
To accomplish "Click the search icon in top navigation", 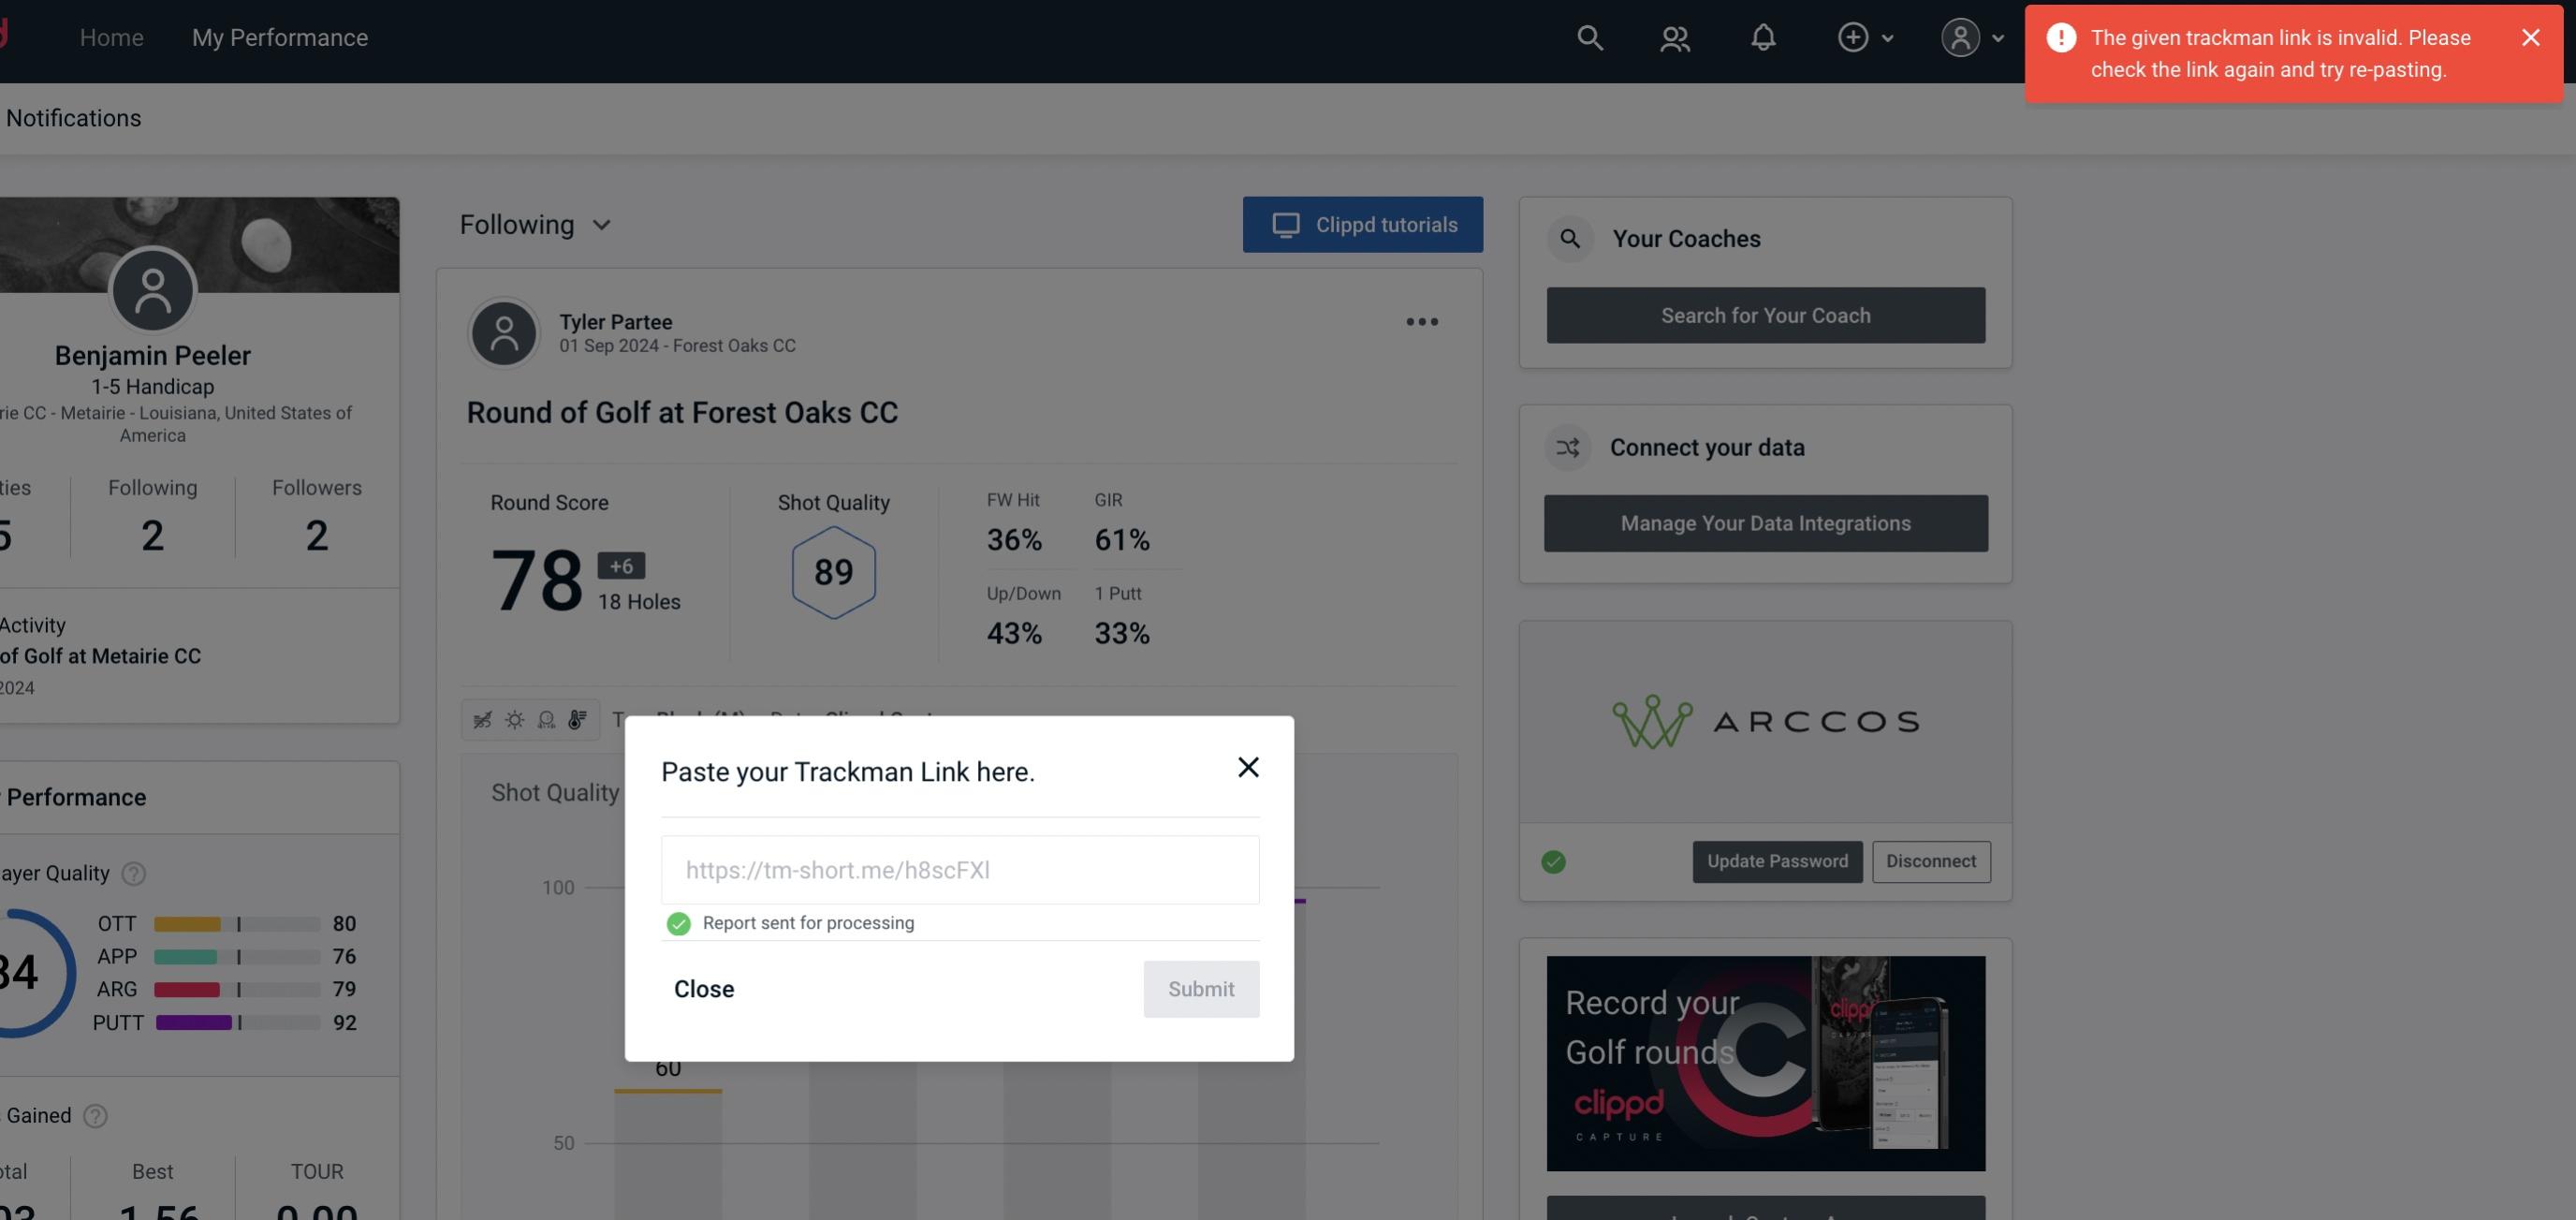I will 1588,37.
